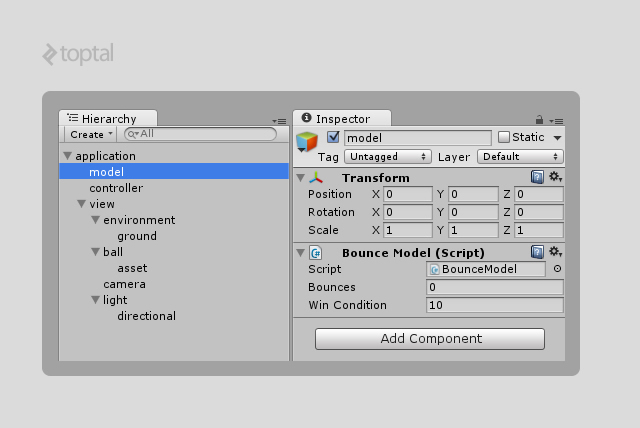This screenshot has height=428, width=640.
Task: Open the Bounce Model script gear menu
Action: tap(555, 252)
